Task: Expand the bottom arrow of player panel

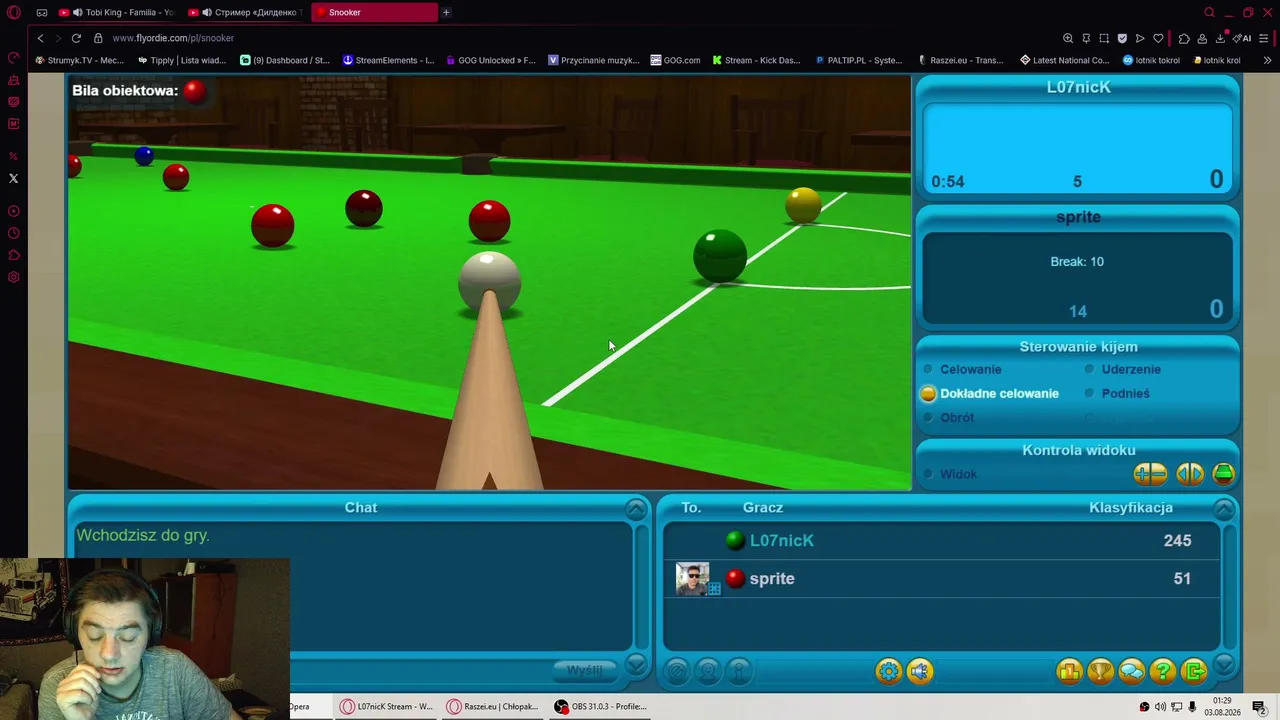Action: (x=1224, y=665)
